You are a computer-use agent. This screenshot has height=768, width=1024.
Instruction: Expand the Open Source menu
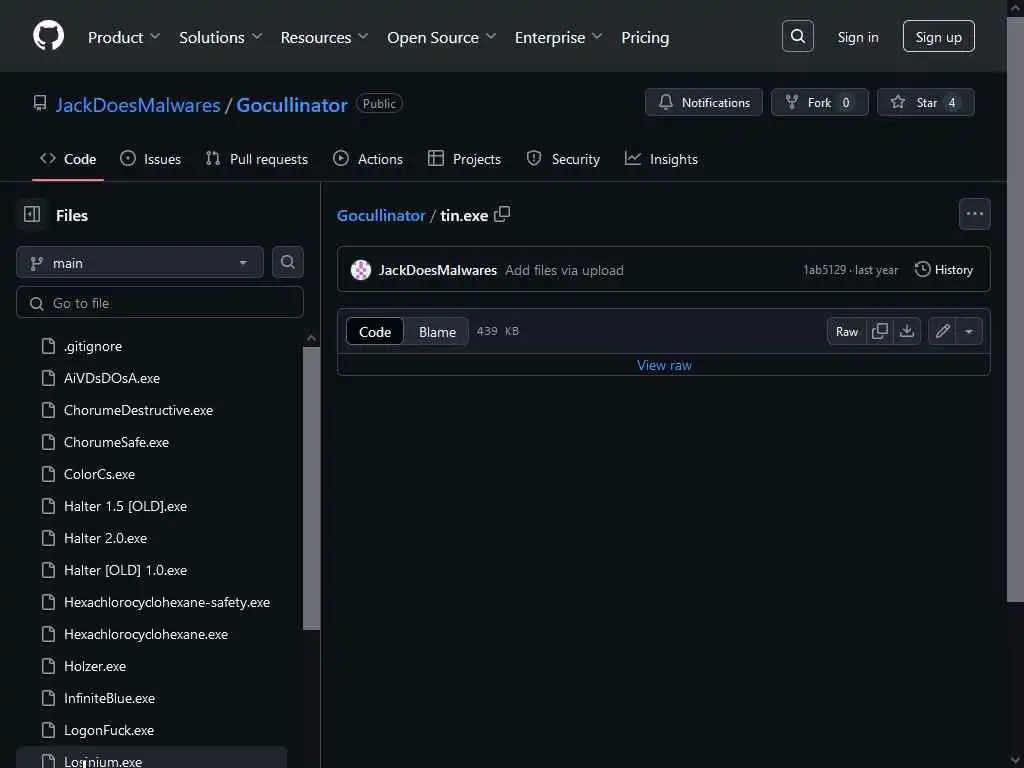click(x=441, y=37)
